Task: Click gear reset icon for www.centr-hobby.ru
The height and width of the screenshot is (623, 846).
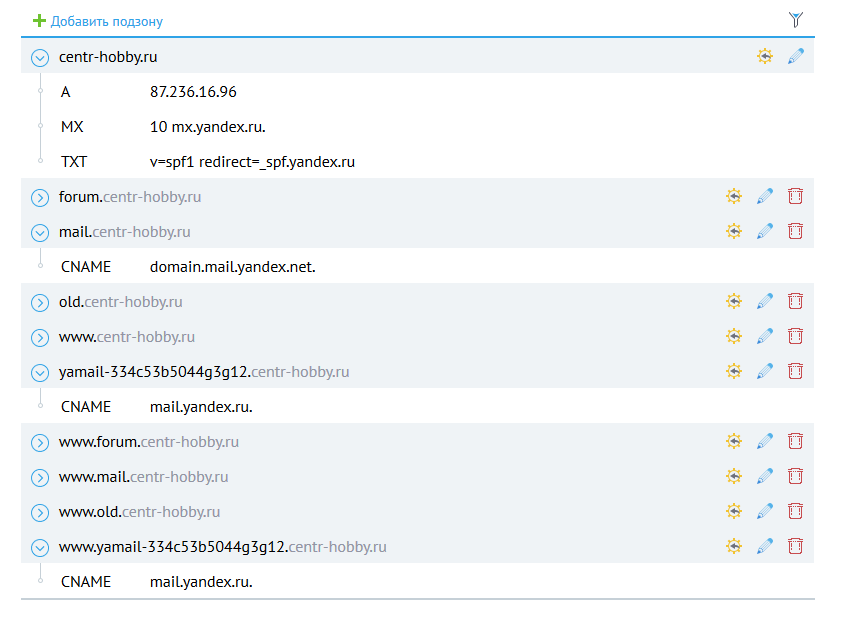Action: [734, 337]
